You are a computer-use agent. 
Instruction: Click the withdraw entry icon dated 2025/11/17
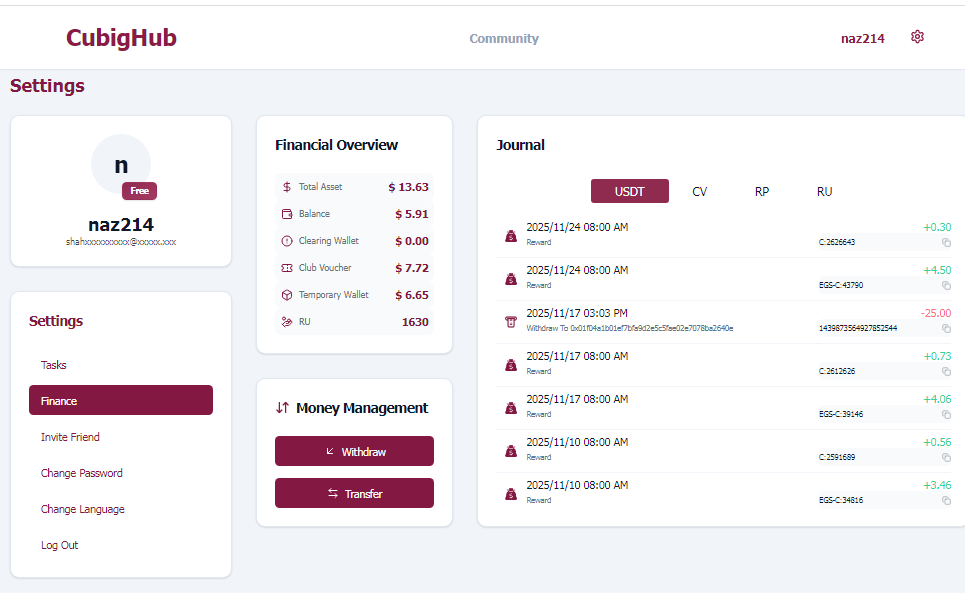pos(511,322)
